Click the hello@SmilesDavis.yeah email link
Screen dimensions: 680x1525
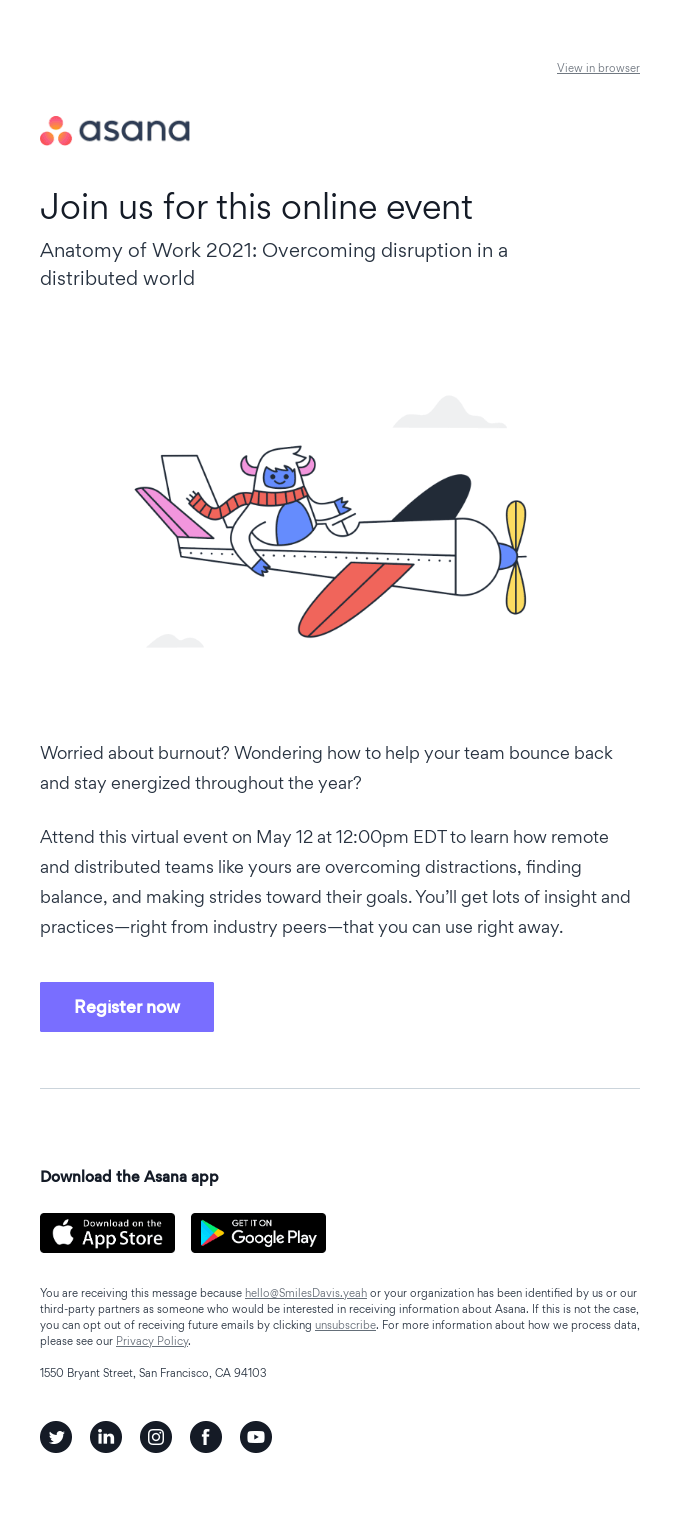coord(305,1293)
